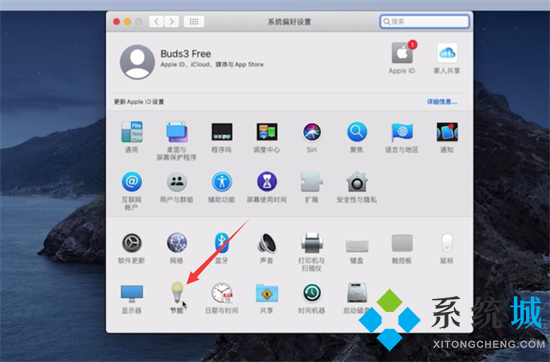
Task: Focus the search field
Action: point(424,22)
